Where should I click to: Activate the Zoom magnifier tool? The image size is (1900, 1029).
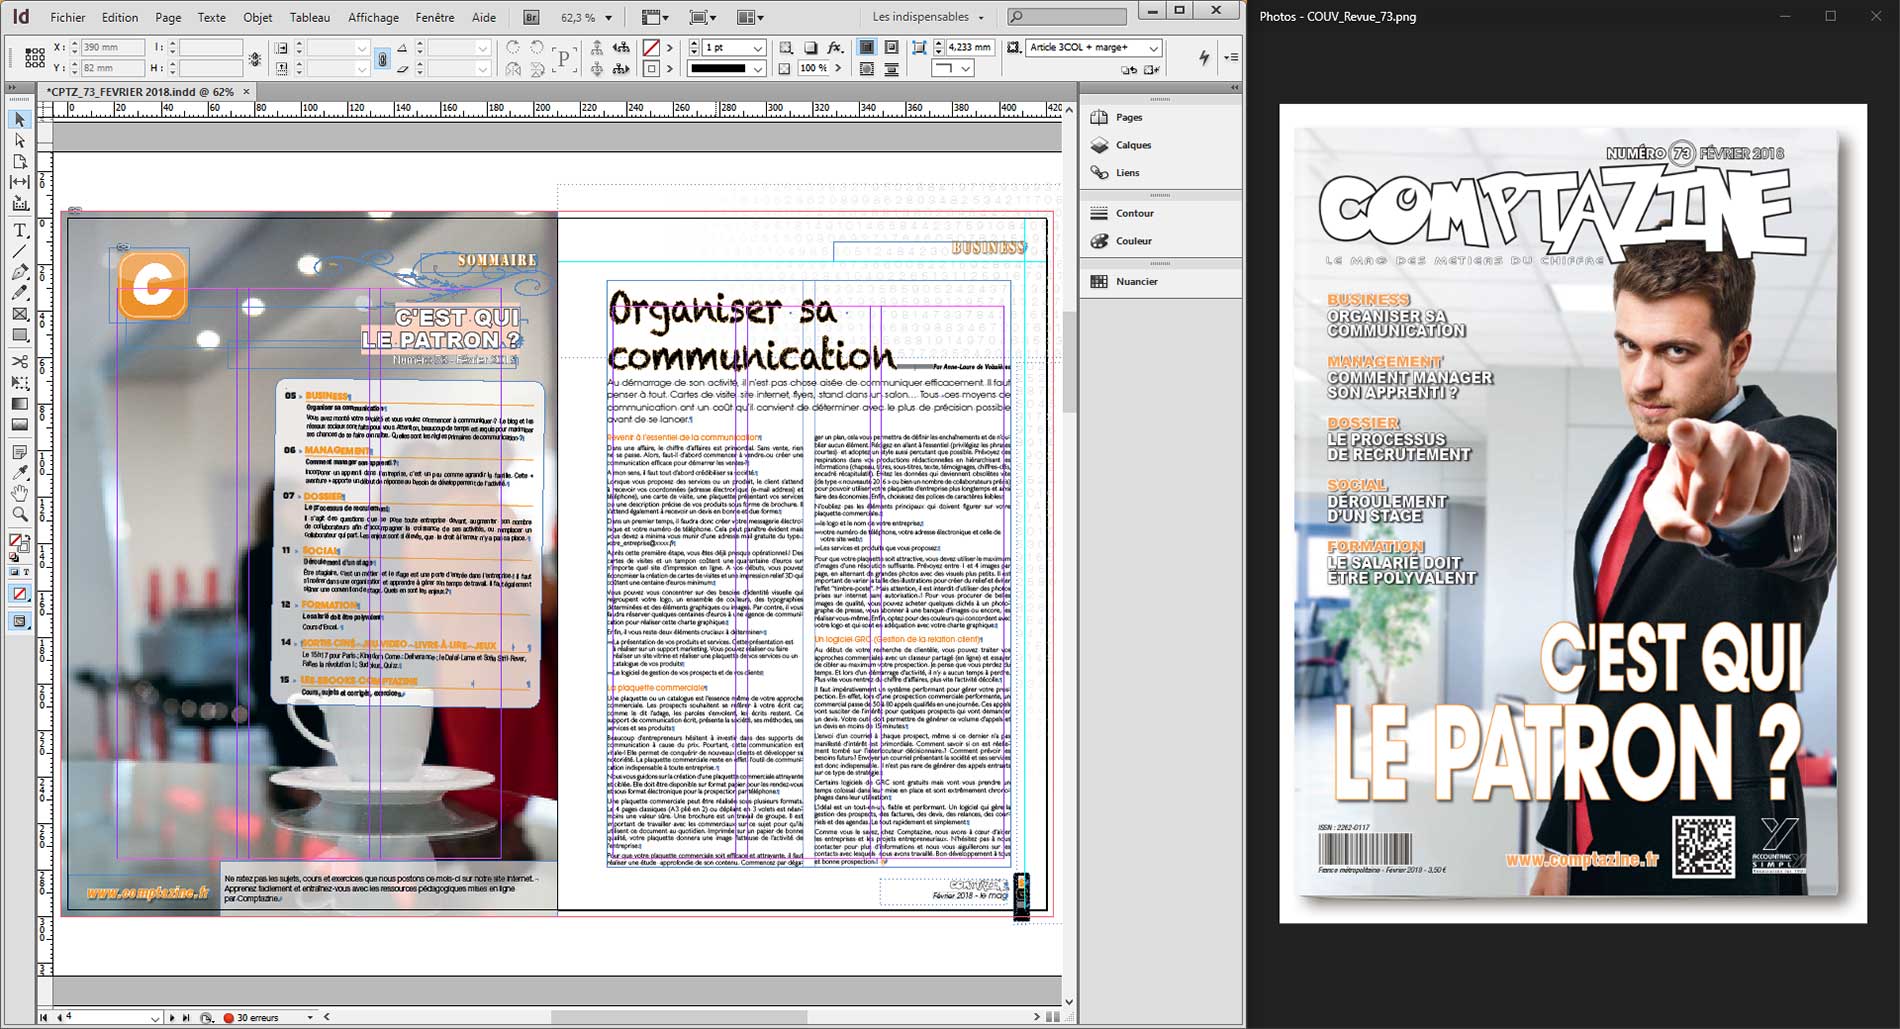(x=19, y=514)
